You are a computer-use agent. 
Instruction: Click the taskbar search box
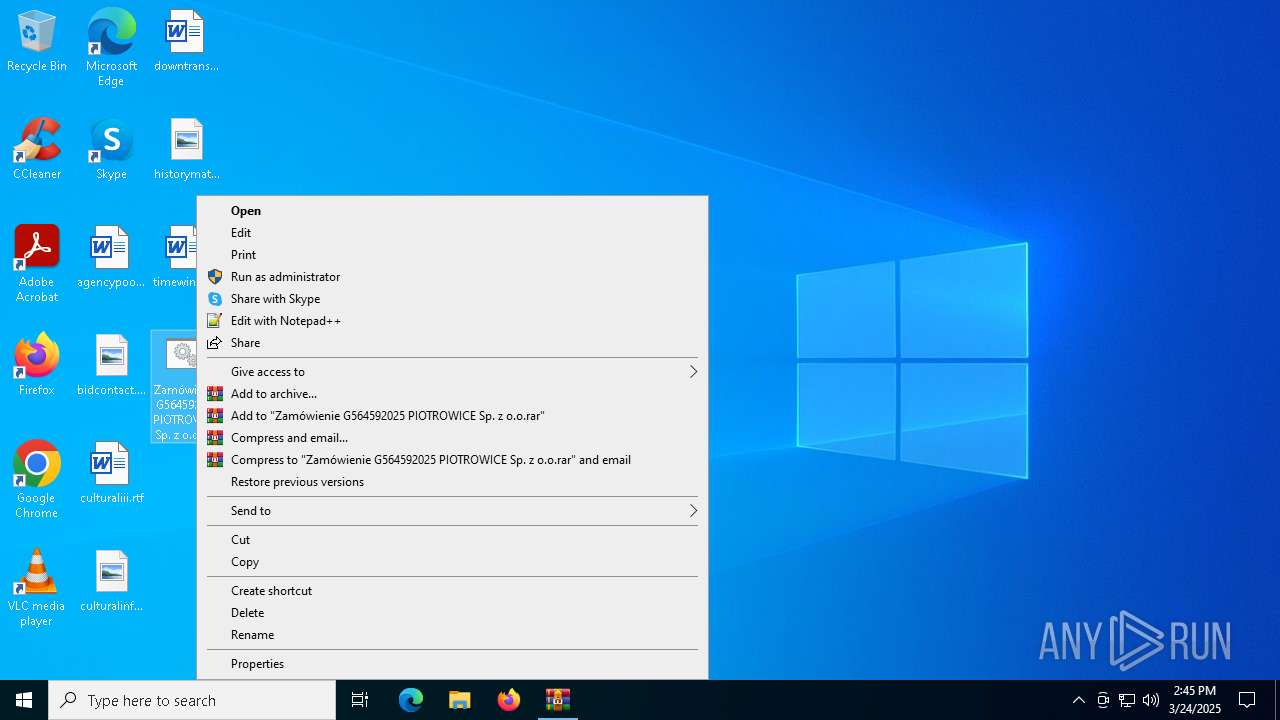(x=192, y=700)
